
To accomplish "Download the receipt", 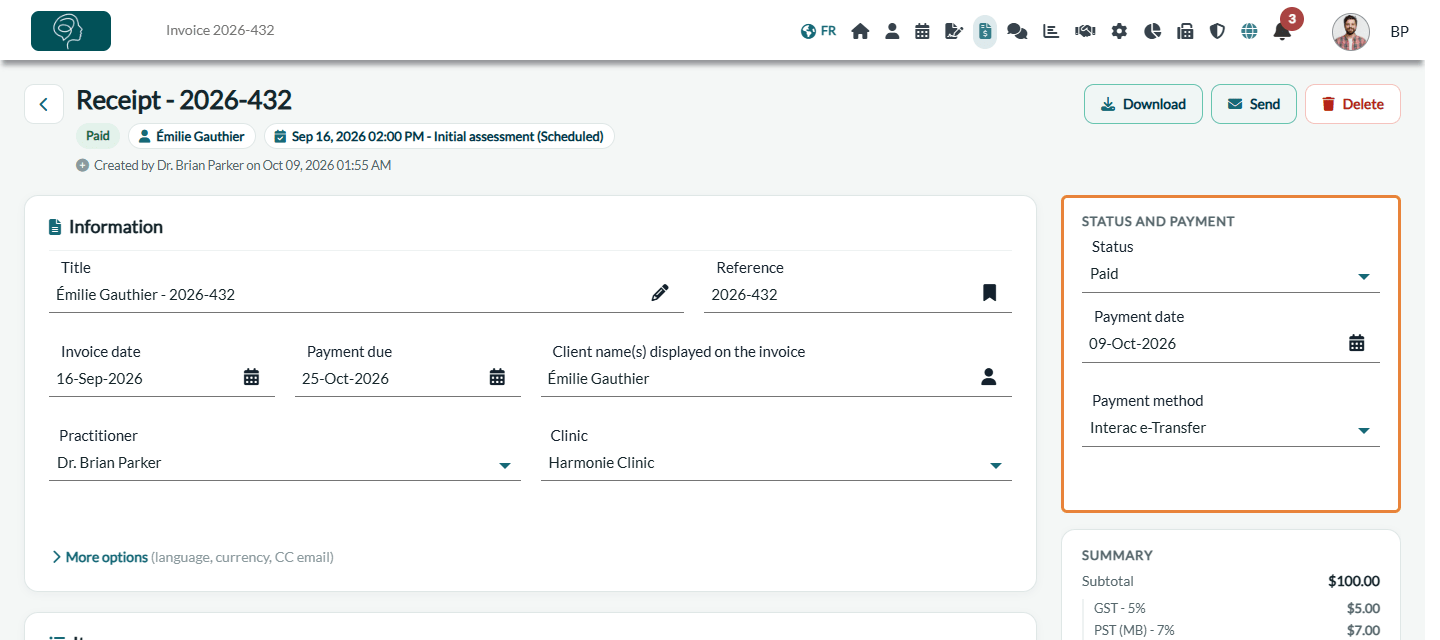I will (1143, 104).
